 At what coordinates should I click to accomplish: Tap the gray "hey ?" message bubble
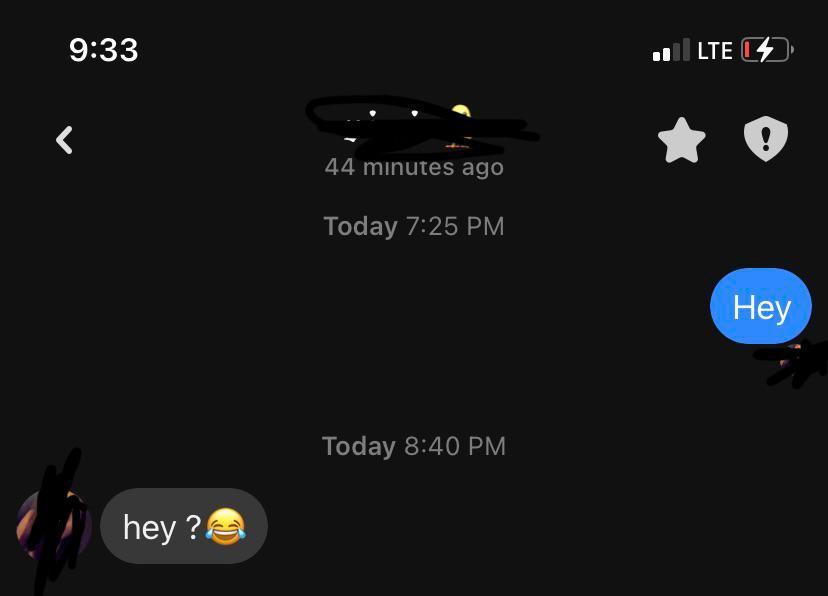(x=184, y=526)
